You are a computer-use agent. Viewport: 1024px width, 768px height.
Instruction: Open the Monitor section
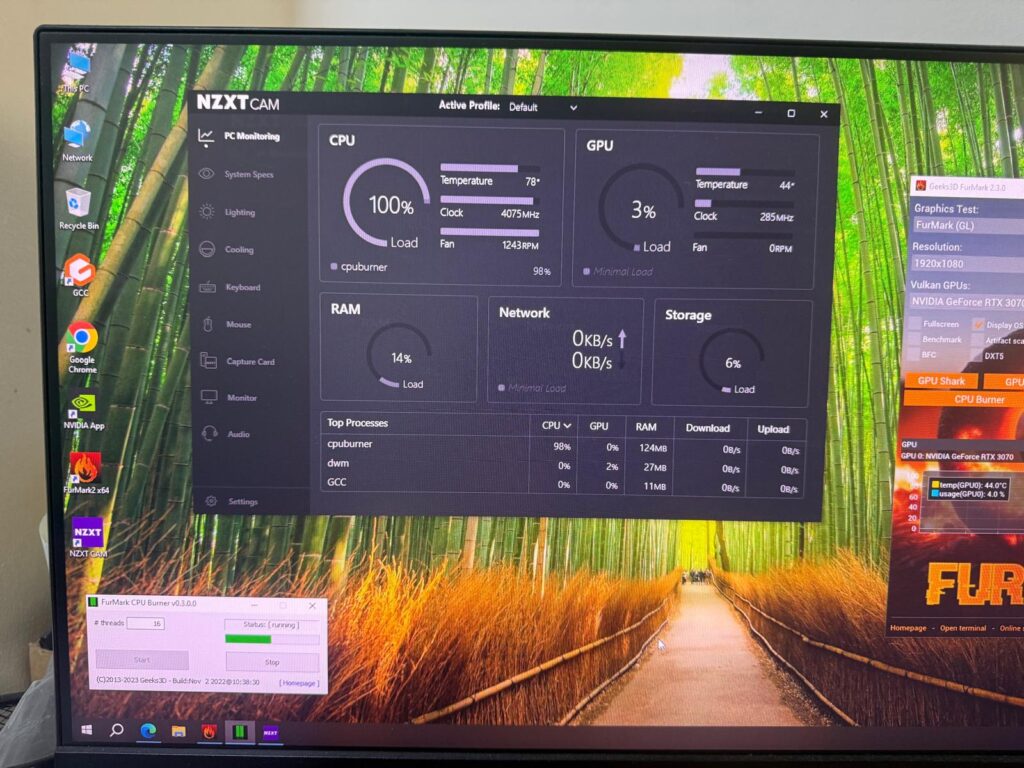click(x=229, y=397)
